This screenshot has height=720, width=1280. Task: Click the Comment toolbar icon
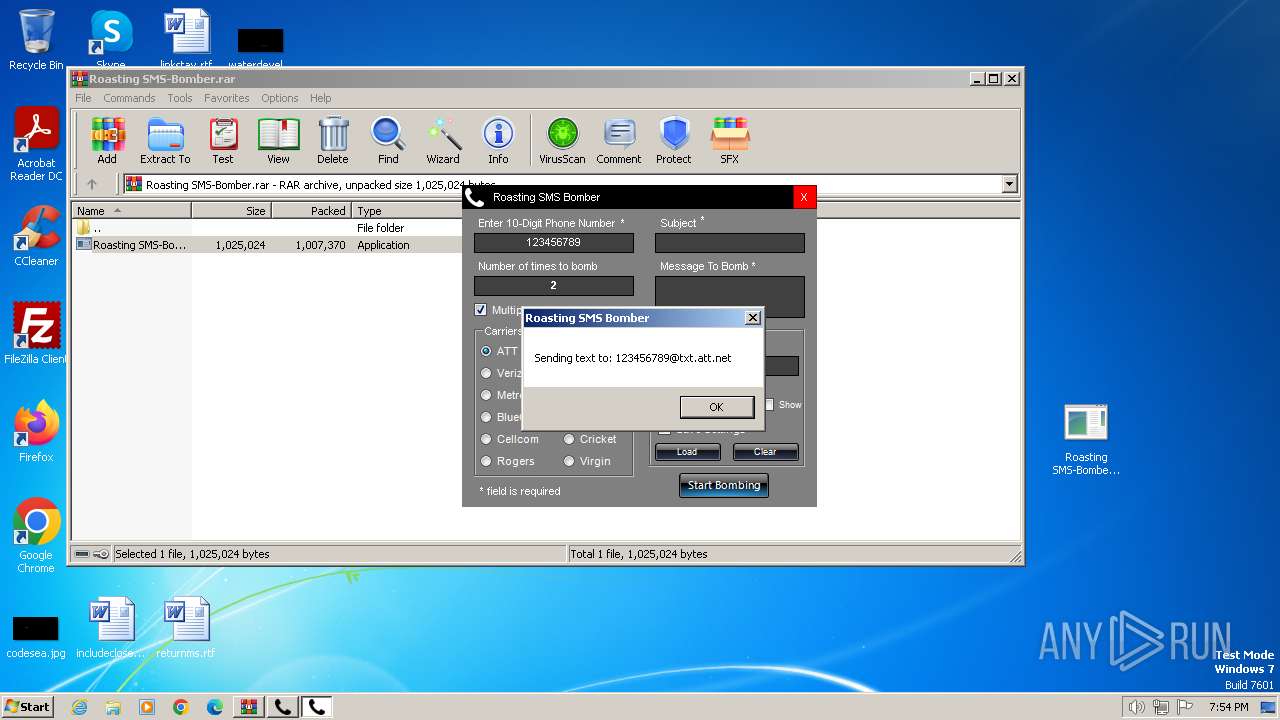619,140
